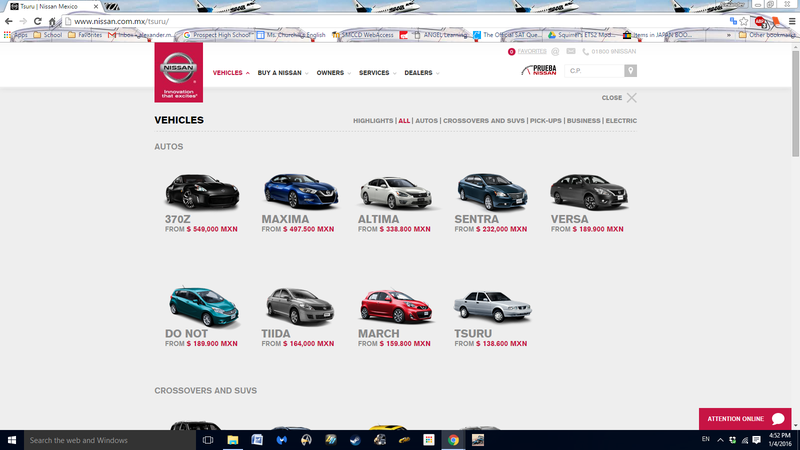Show hidden system tray icons
The image size is (800, 450).
(720, 440)
